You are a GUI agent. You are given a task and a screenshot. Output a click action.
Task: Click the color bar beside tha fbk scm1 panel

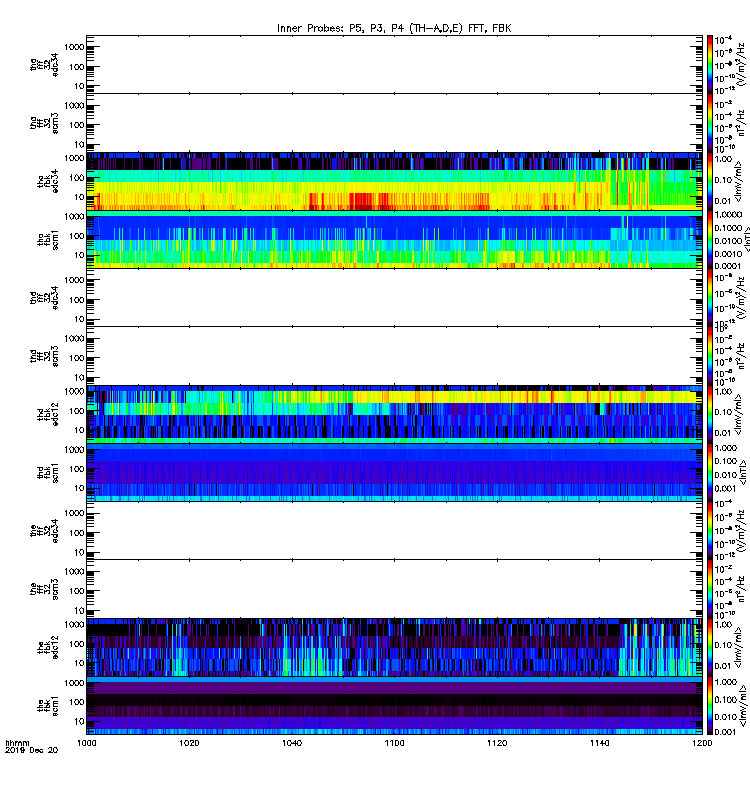click(x=710, y=240)
